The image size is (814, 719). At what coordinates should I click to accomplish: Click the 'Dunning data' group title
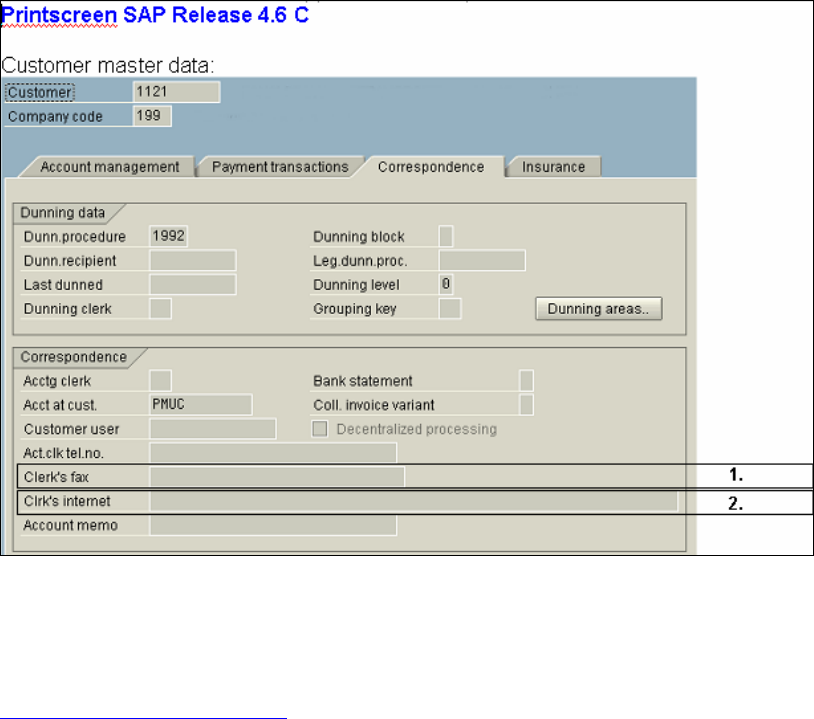pos(62,212)
